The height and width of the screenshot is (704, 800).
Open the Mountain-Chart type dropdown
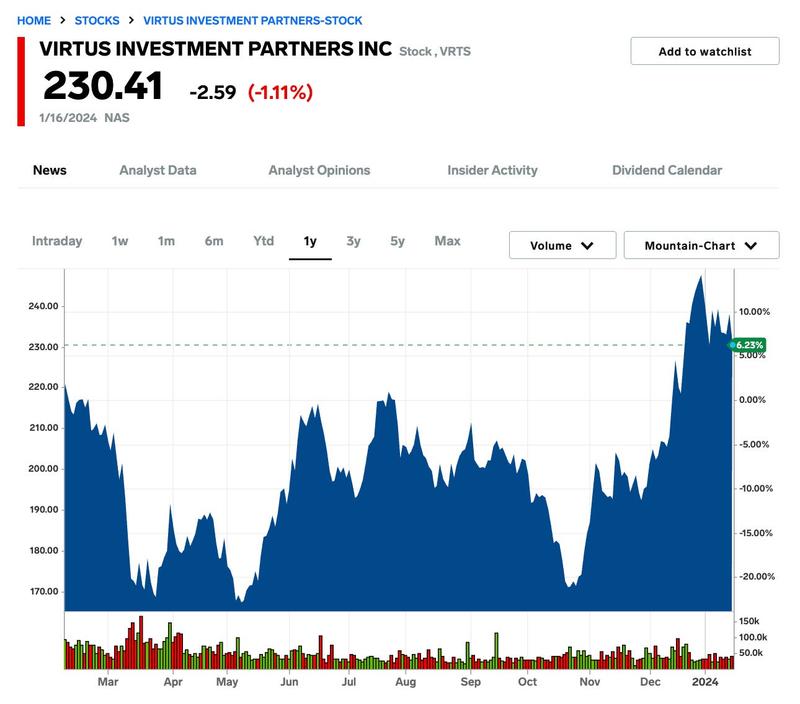(x=701, y=245)
